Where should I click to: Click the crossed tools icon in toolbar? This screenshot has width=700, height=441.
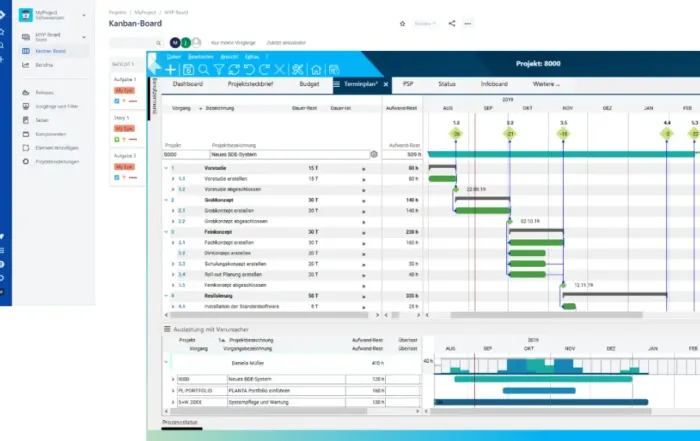click(298, 70)
